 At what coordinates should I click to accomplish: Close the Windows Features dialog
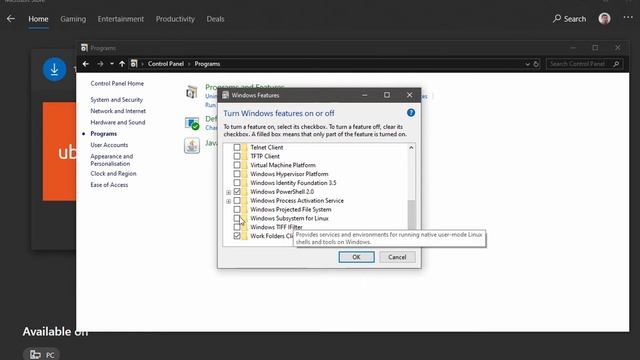(x=409, y=95)
